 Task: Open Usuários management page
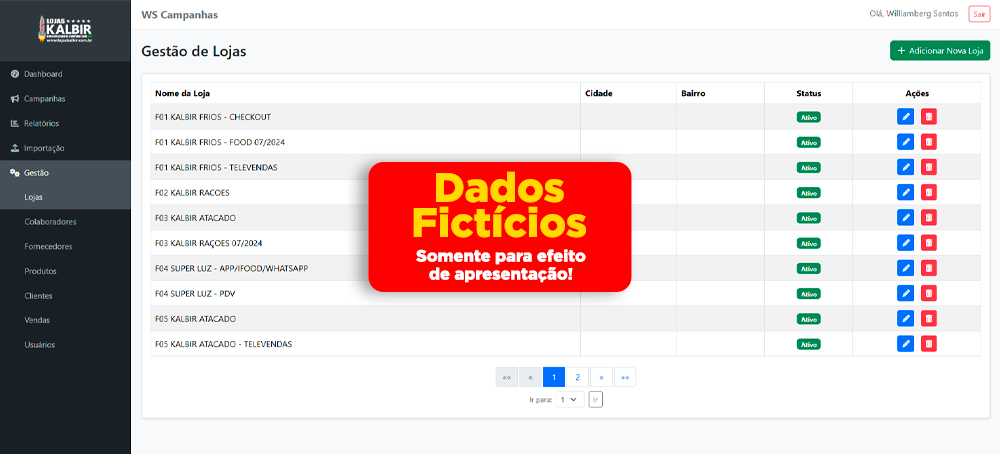65,345
